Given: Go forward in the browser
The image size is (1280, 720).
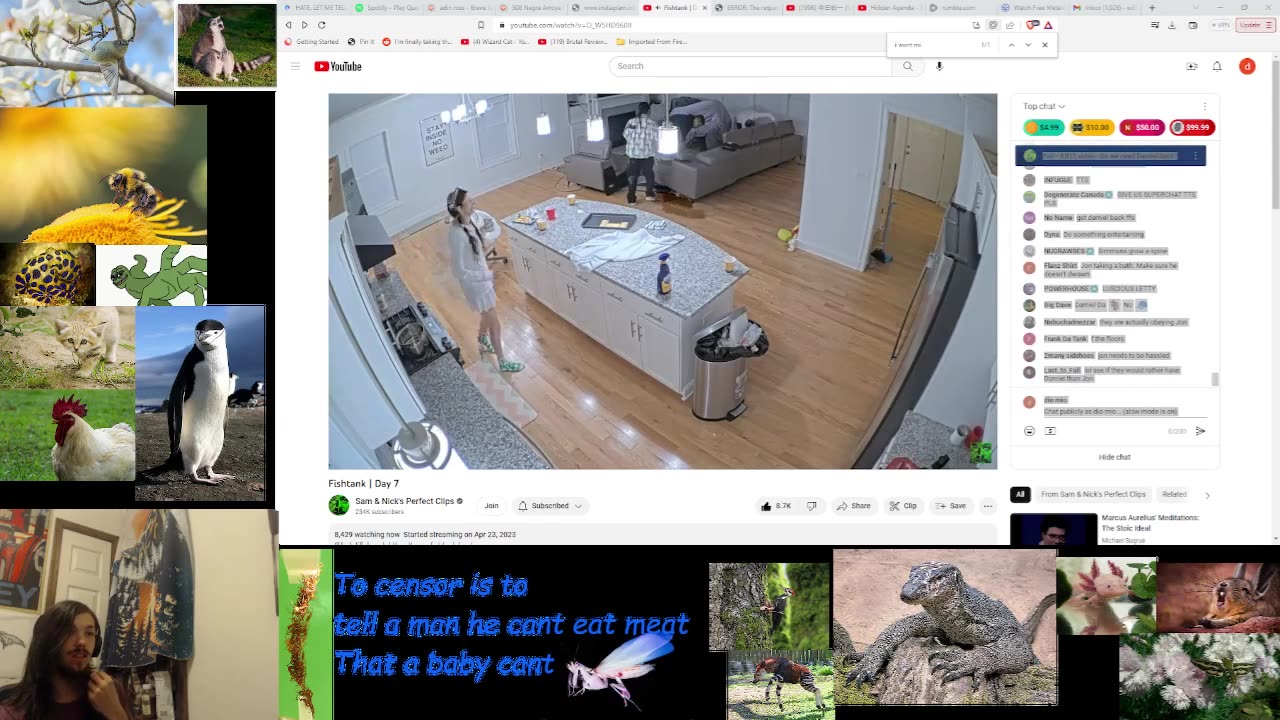Looking at the screenshot, I should pyautogui.click(x=304, y=25).
